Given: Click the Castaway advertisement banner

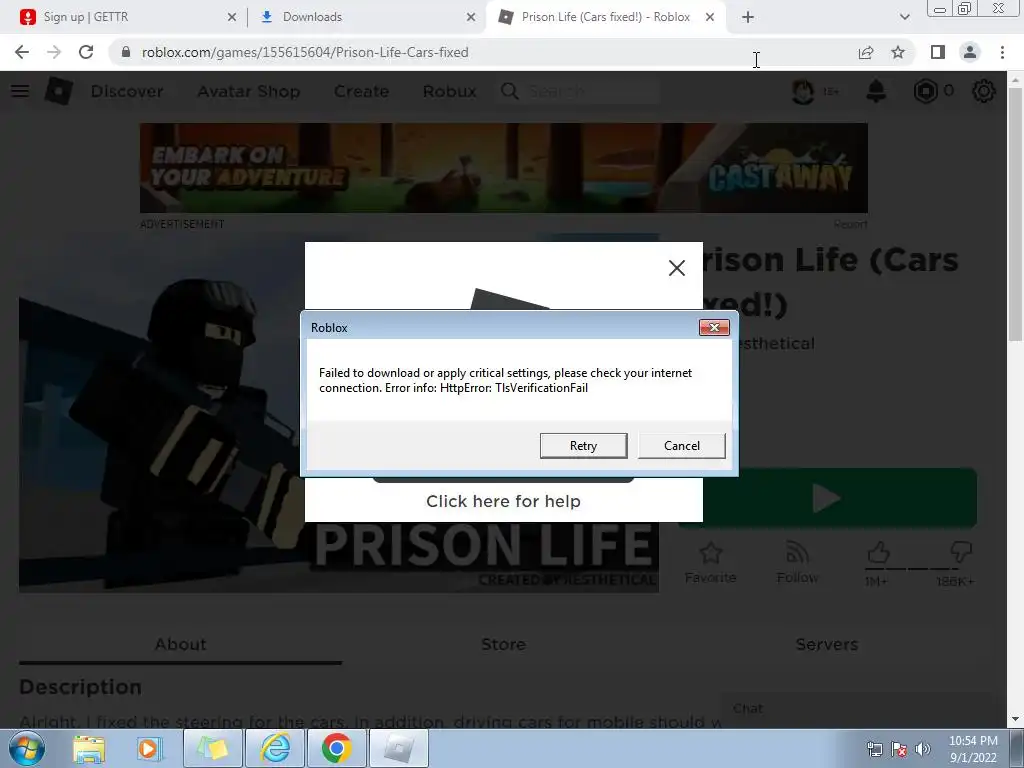Looking at the screenshot, I should [x=504, y=168].
